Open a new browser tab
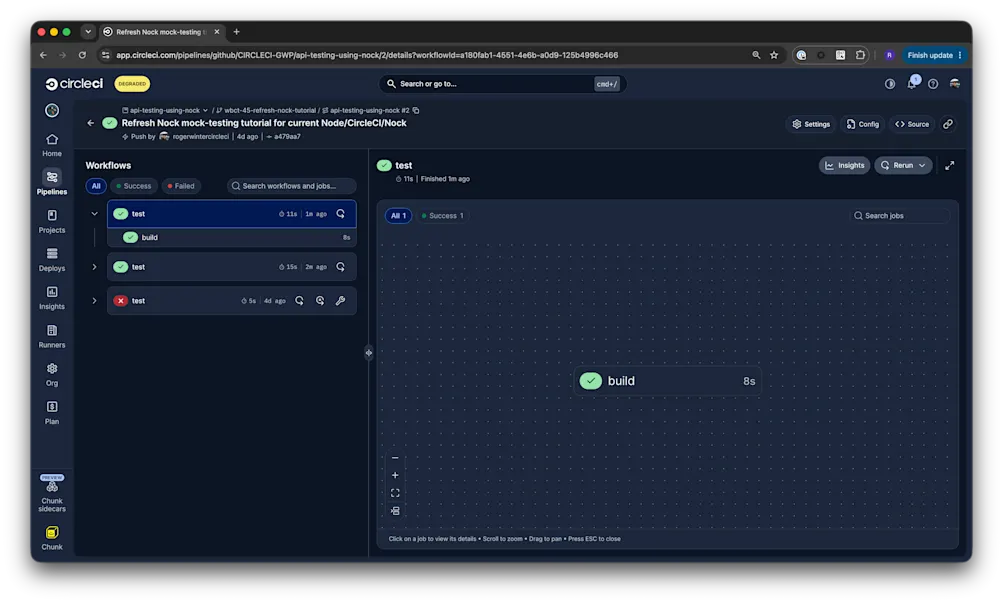1003x603 pixels. pyautogui.click(x=237, y=31)
